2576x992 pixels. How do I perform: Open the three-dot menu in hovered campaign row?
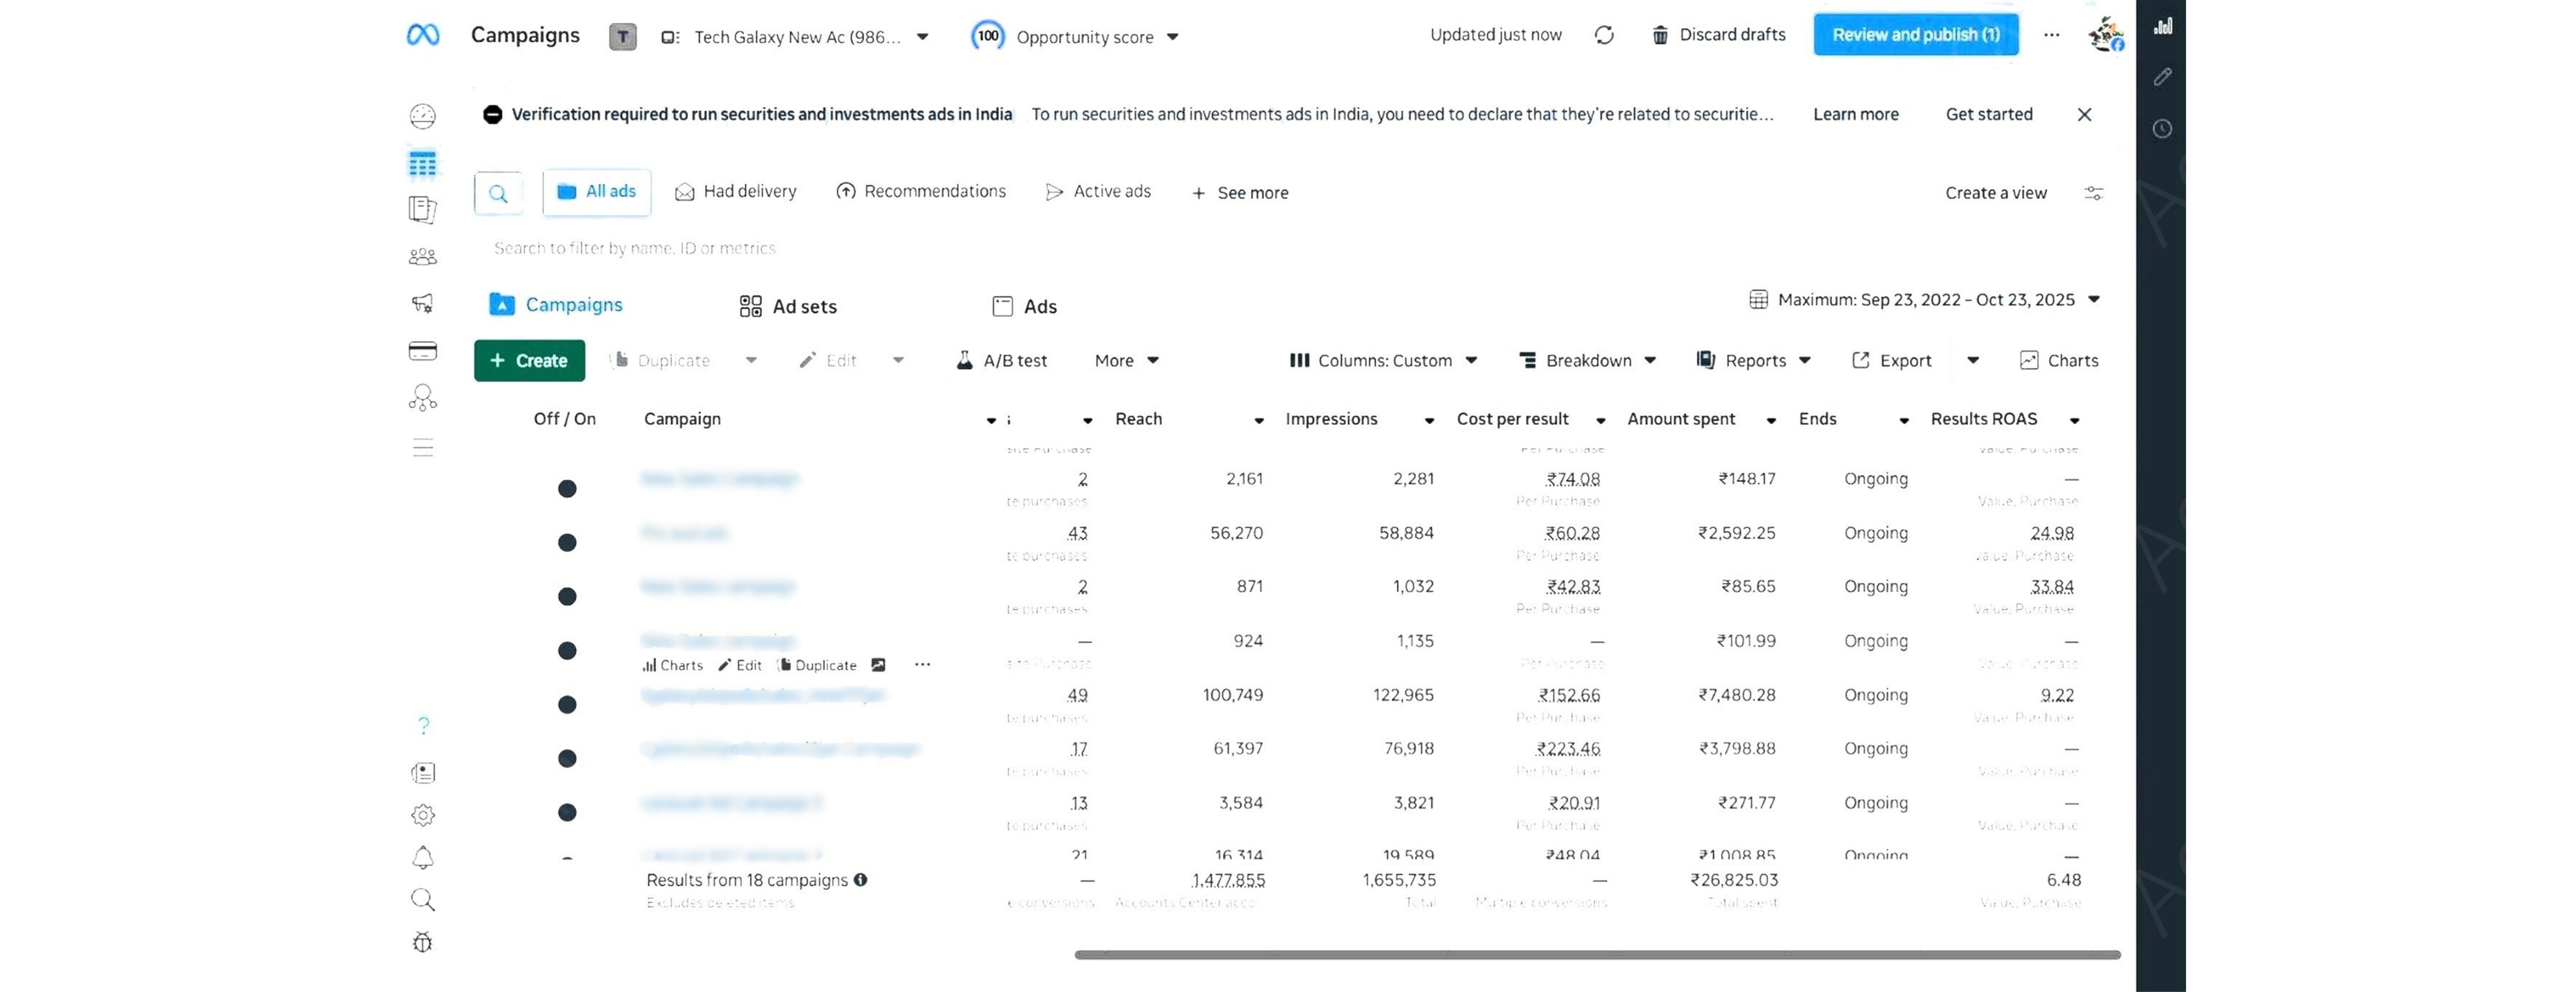coord(922,665)
